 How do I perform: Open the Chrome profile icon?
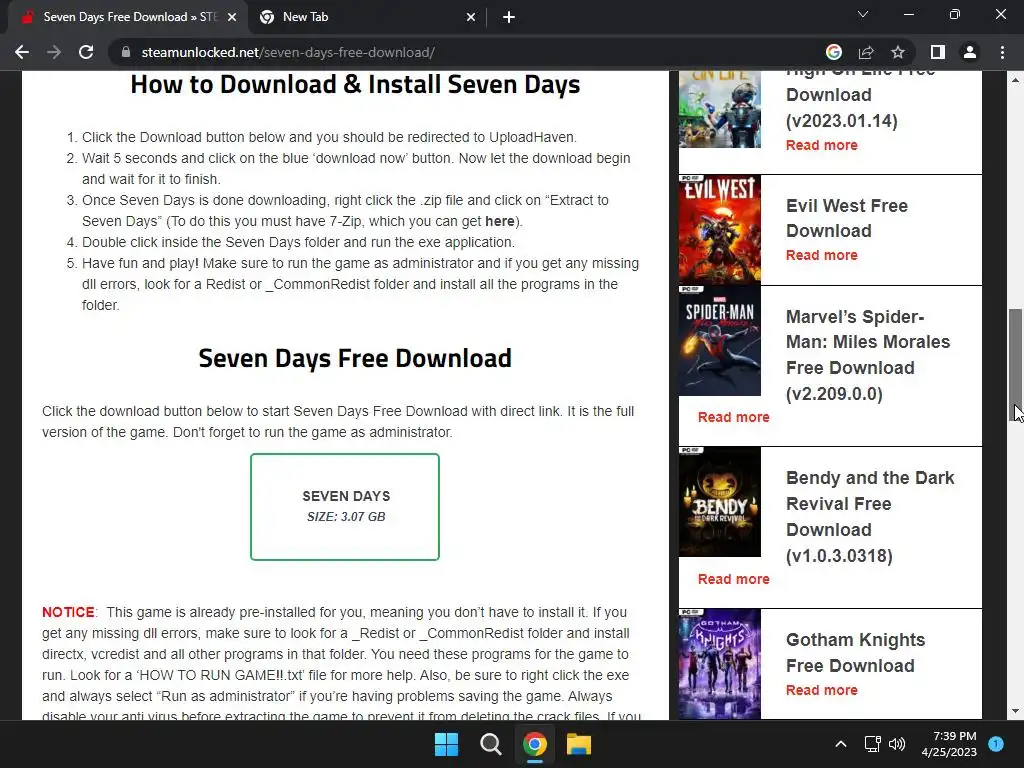[x=970, y=52]
